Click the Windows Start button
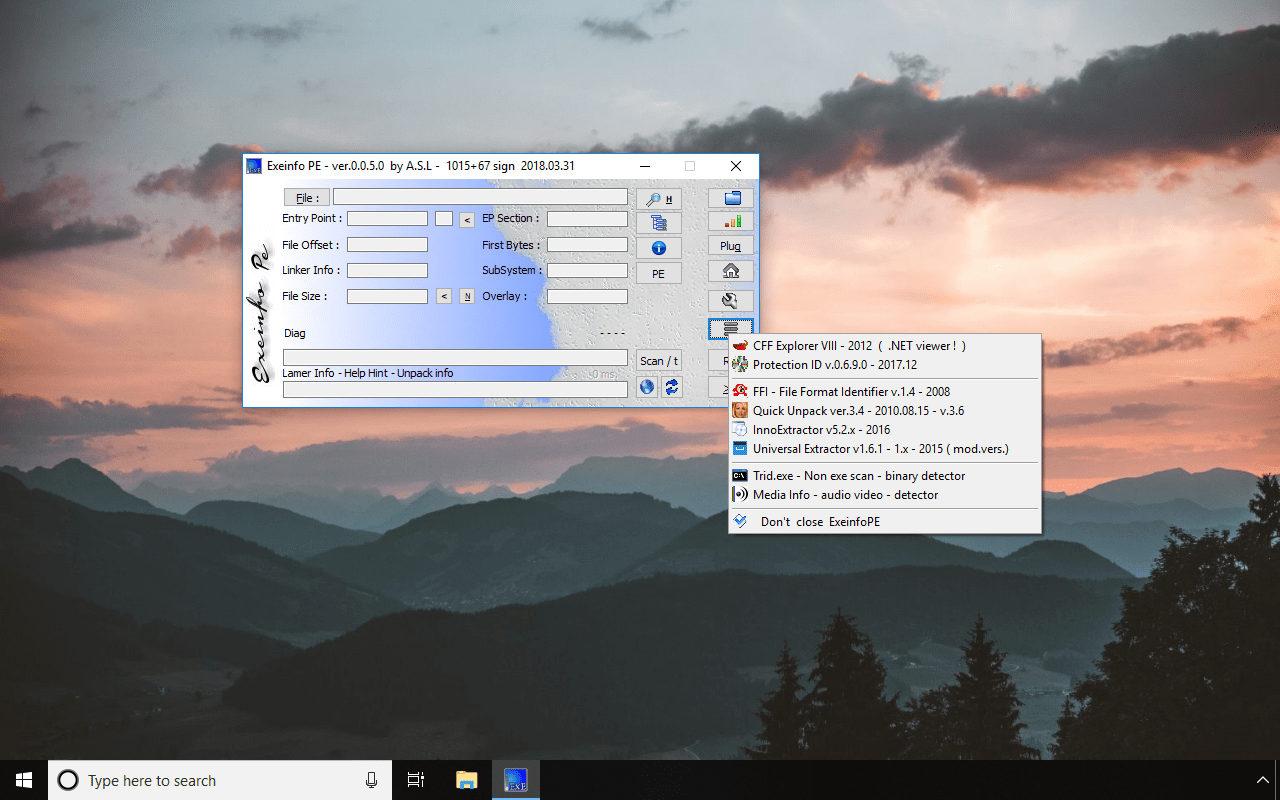The height and width of the screenshot is (800, 1280). (x=24, y=780)
